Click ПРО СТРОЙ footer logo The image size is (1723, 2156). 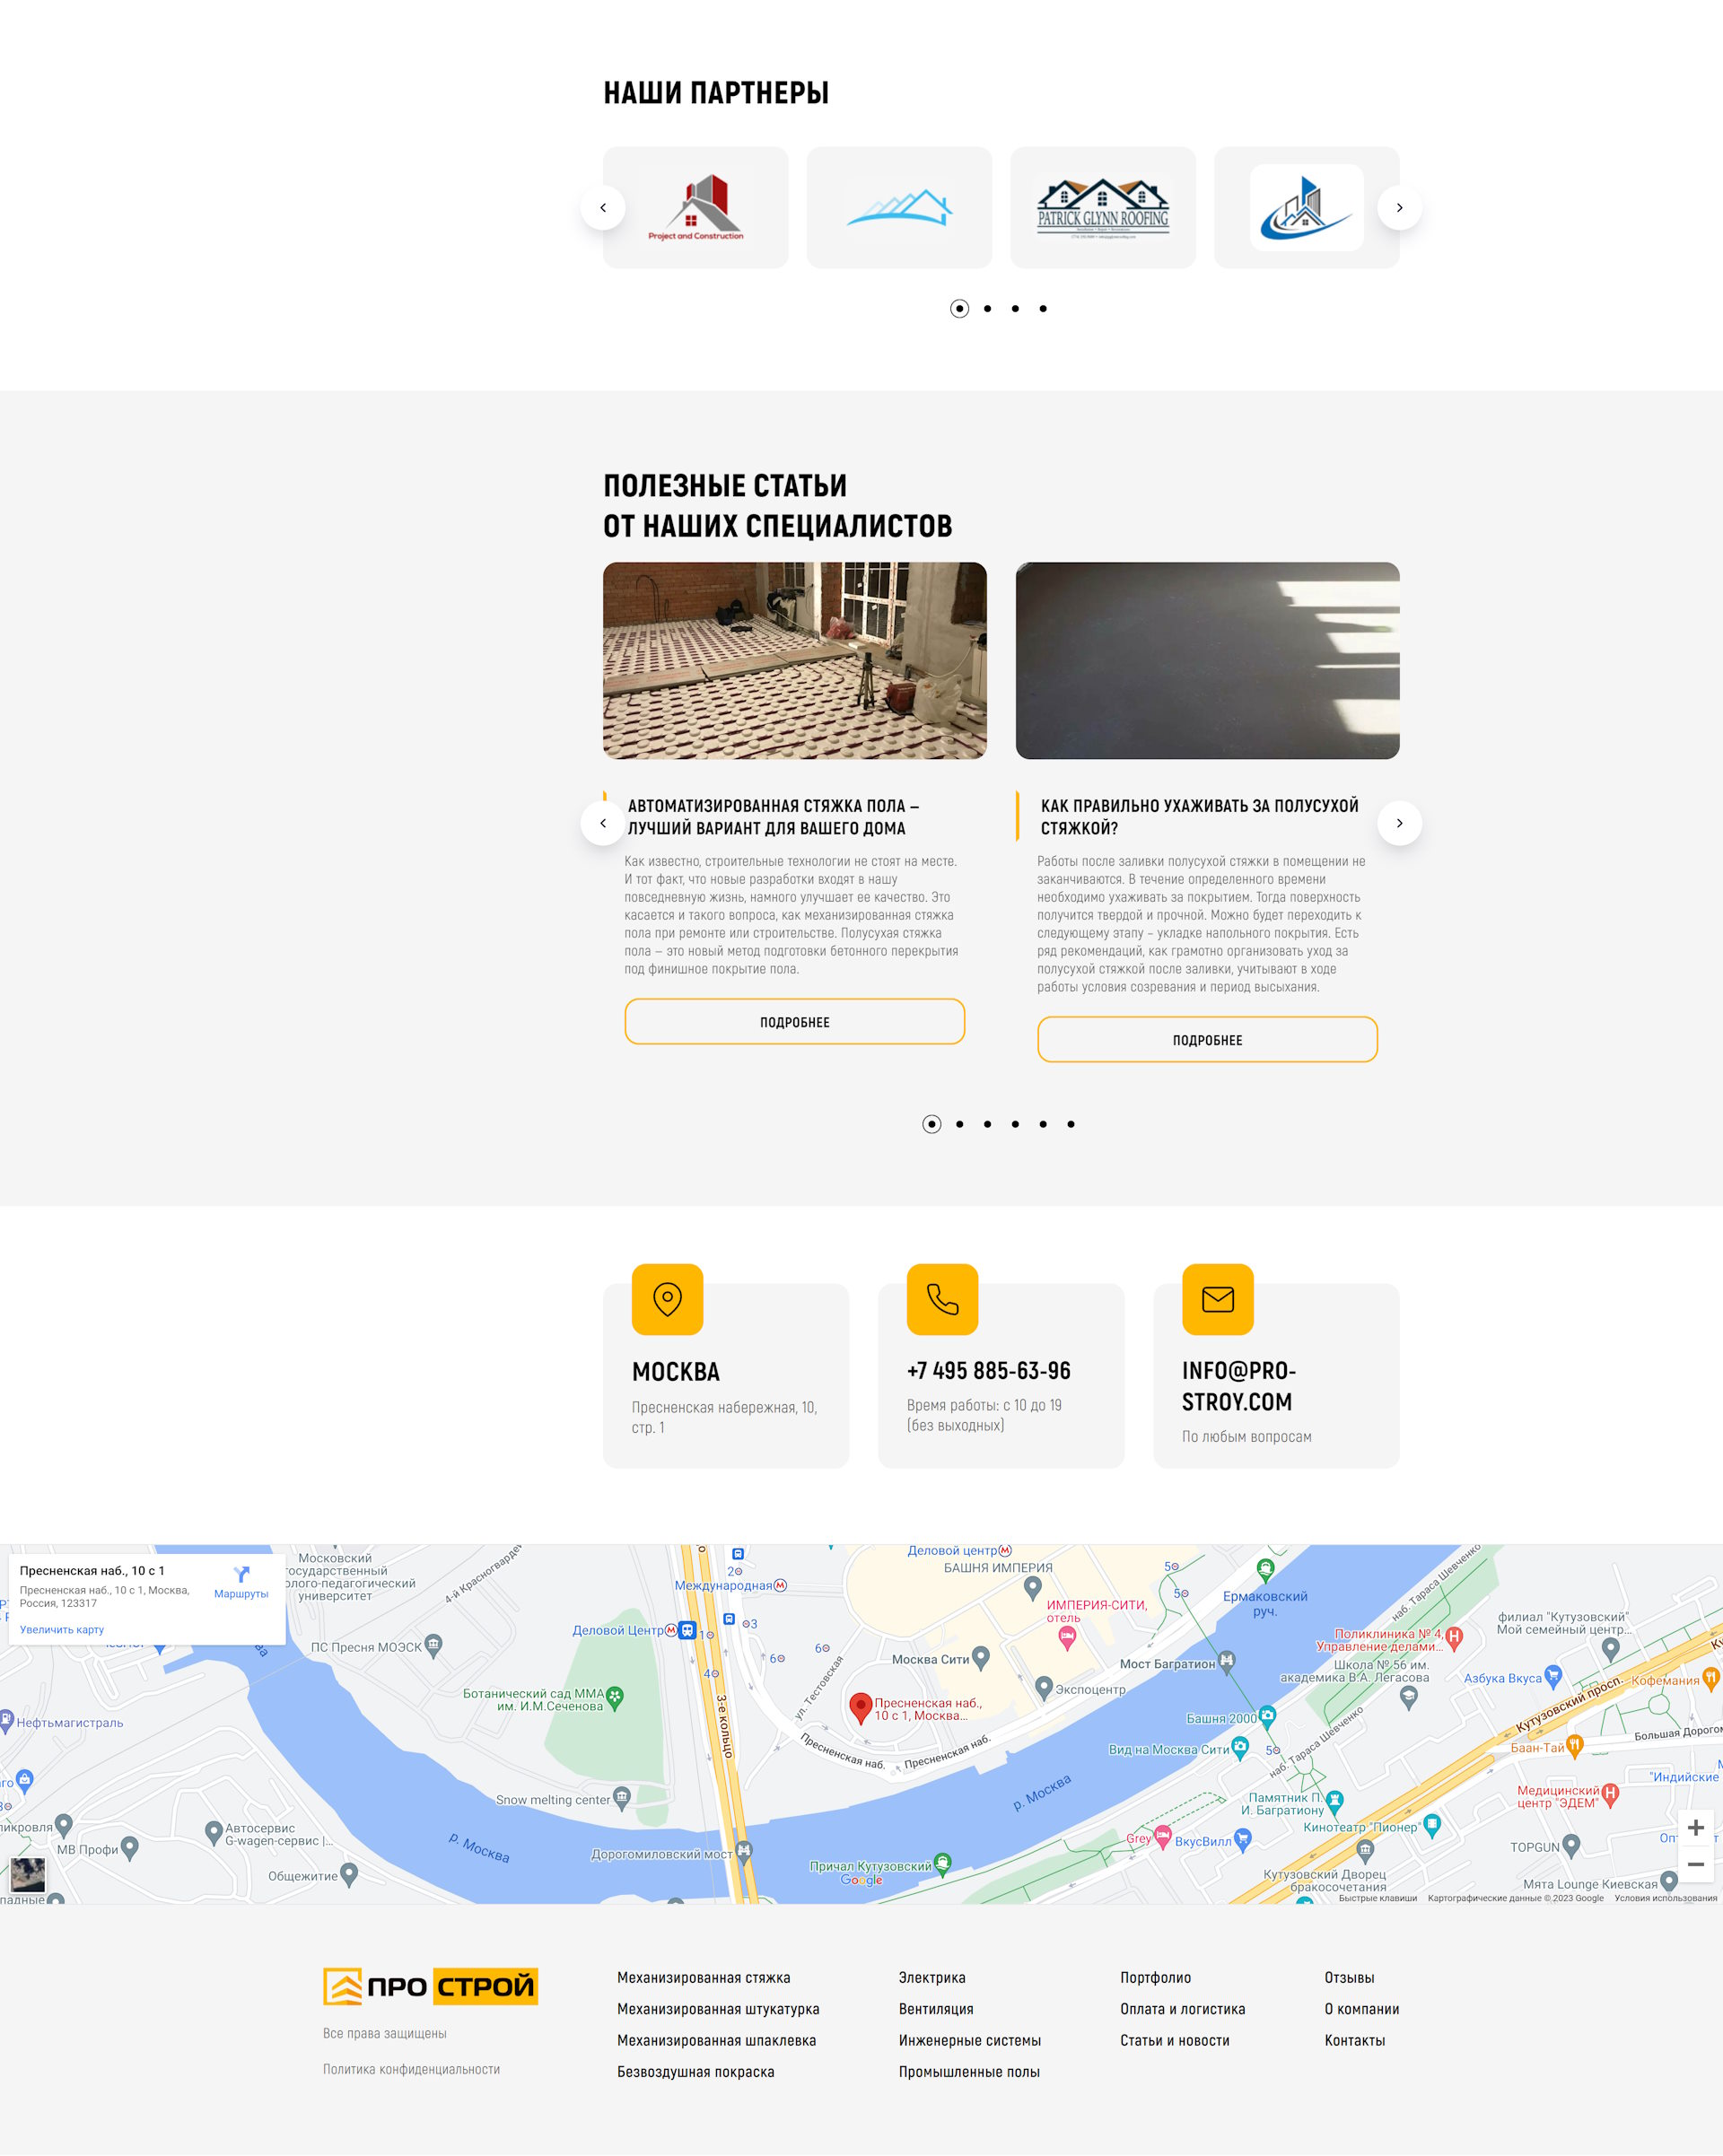pos(430,1986)
